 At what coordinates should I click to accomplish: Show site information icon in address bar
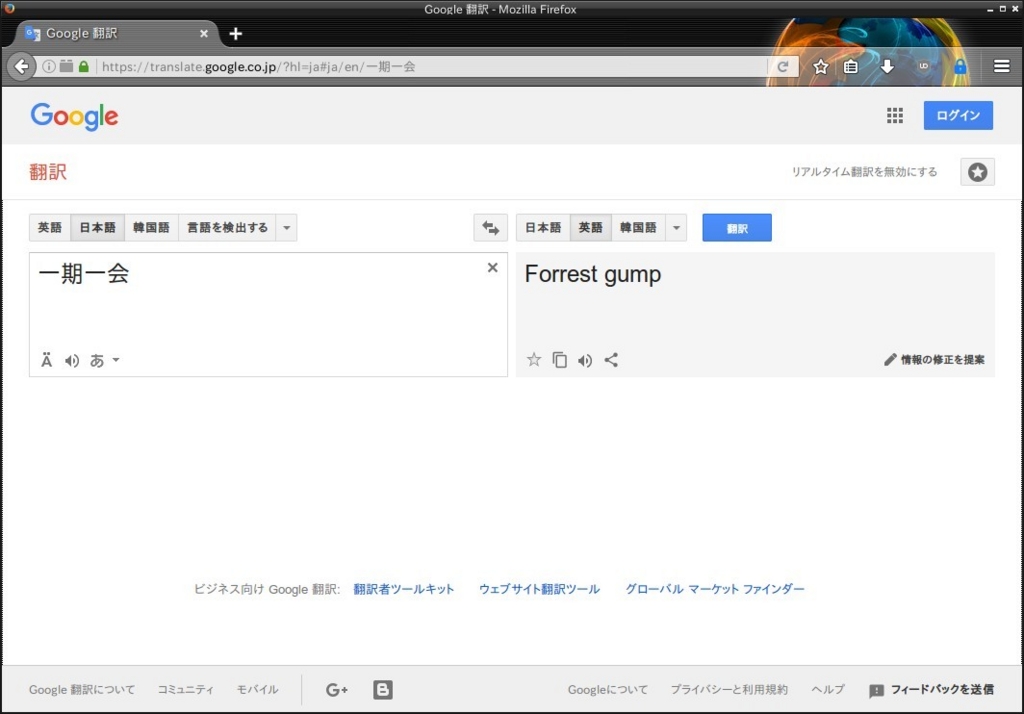48,66
